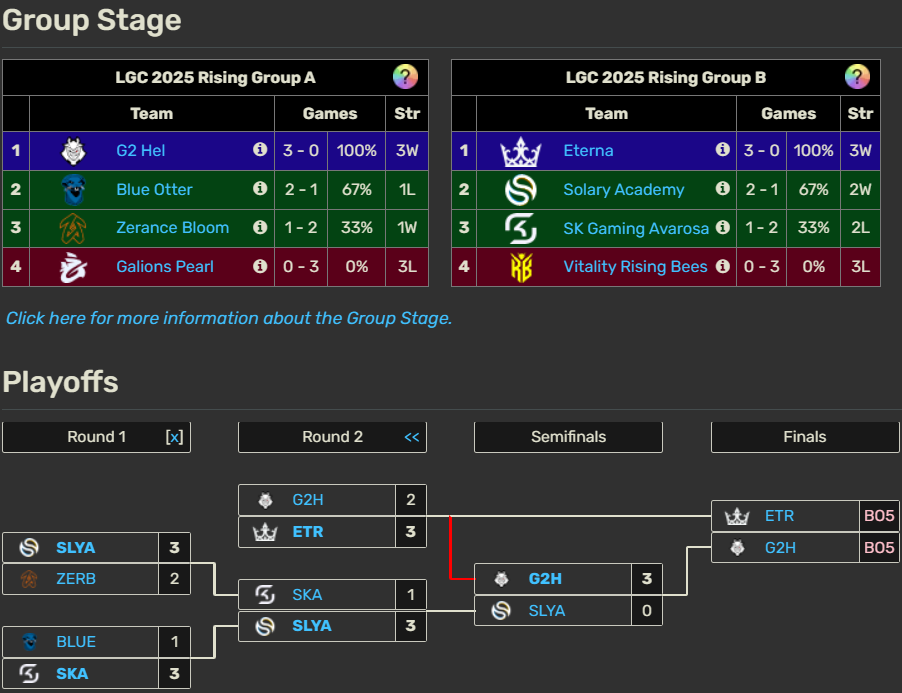Click G2H in the Semifinals match
The image size is (902, 693).
pos(545,579)
